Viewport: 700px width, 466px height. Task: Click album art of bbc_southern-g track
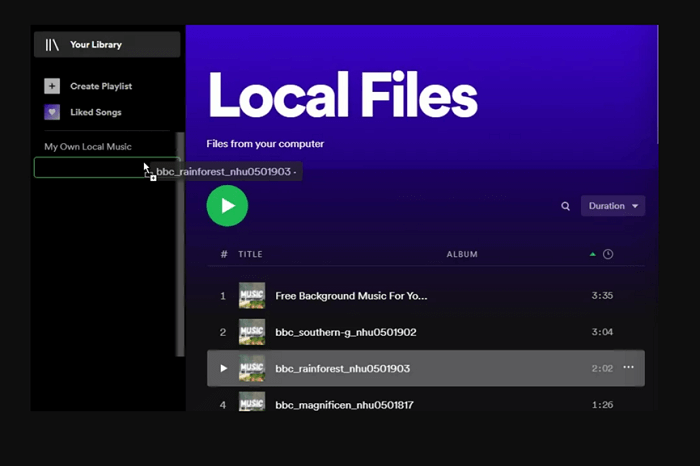(252, 332)
